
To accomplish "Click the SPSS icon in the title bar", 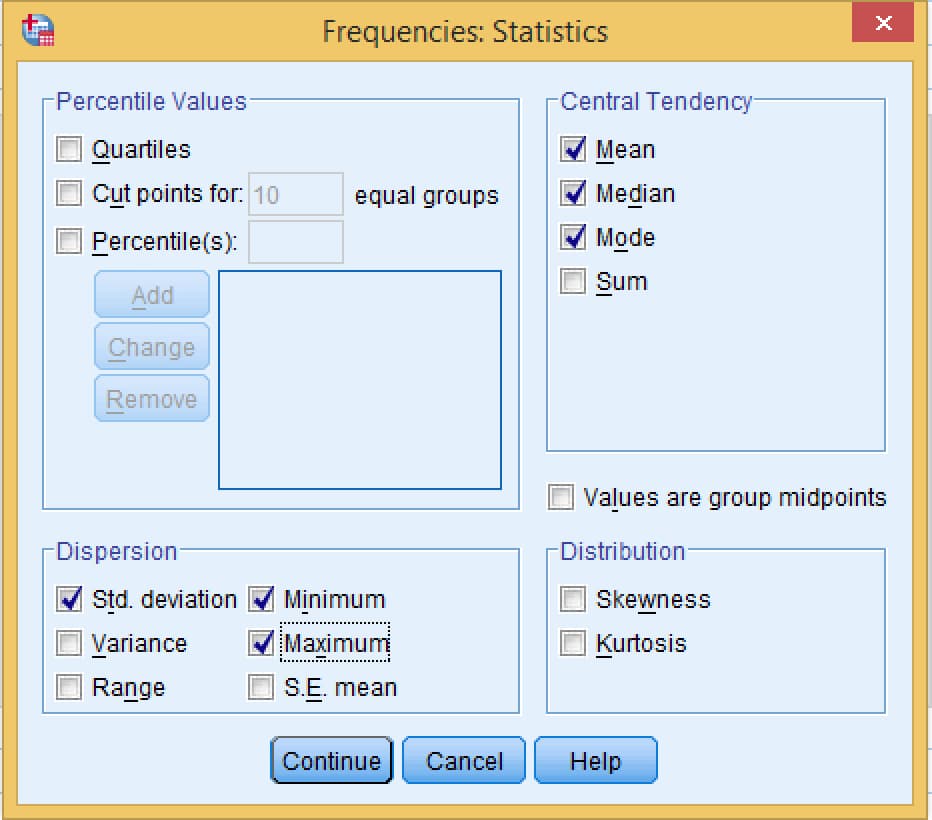I will pos(38,30).
